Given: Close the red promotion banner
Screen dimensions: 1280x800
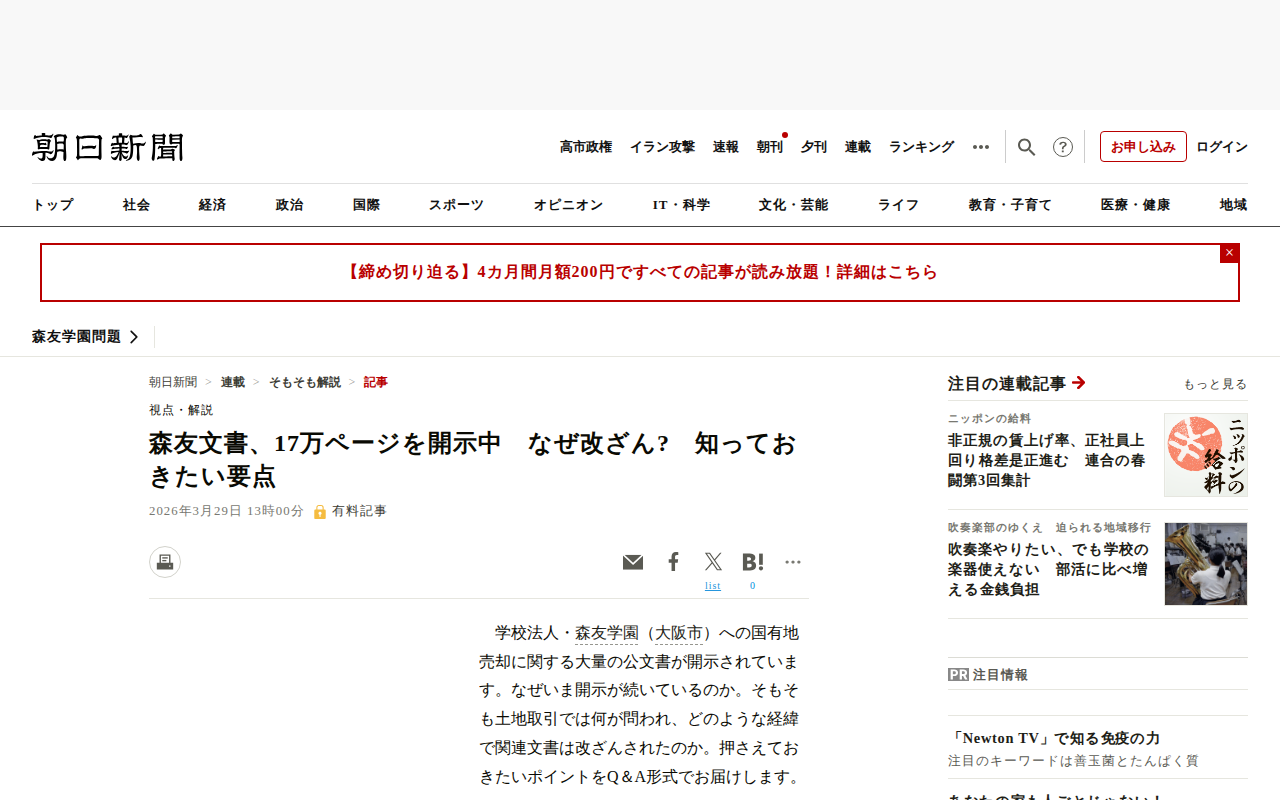Looking at the screenshot, I should 1229,253.
